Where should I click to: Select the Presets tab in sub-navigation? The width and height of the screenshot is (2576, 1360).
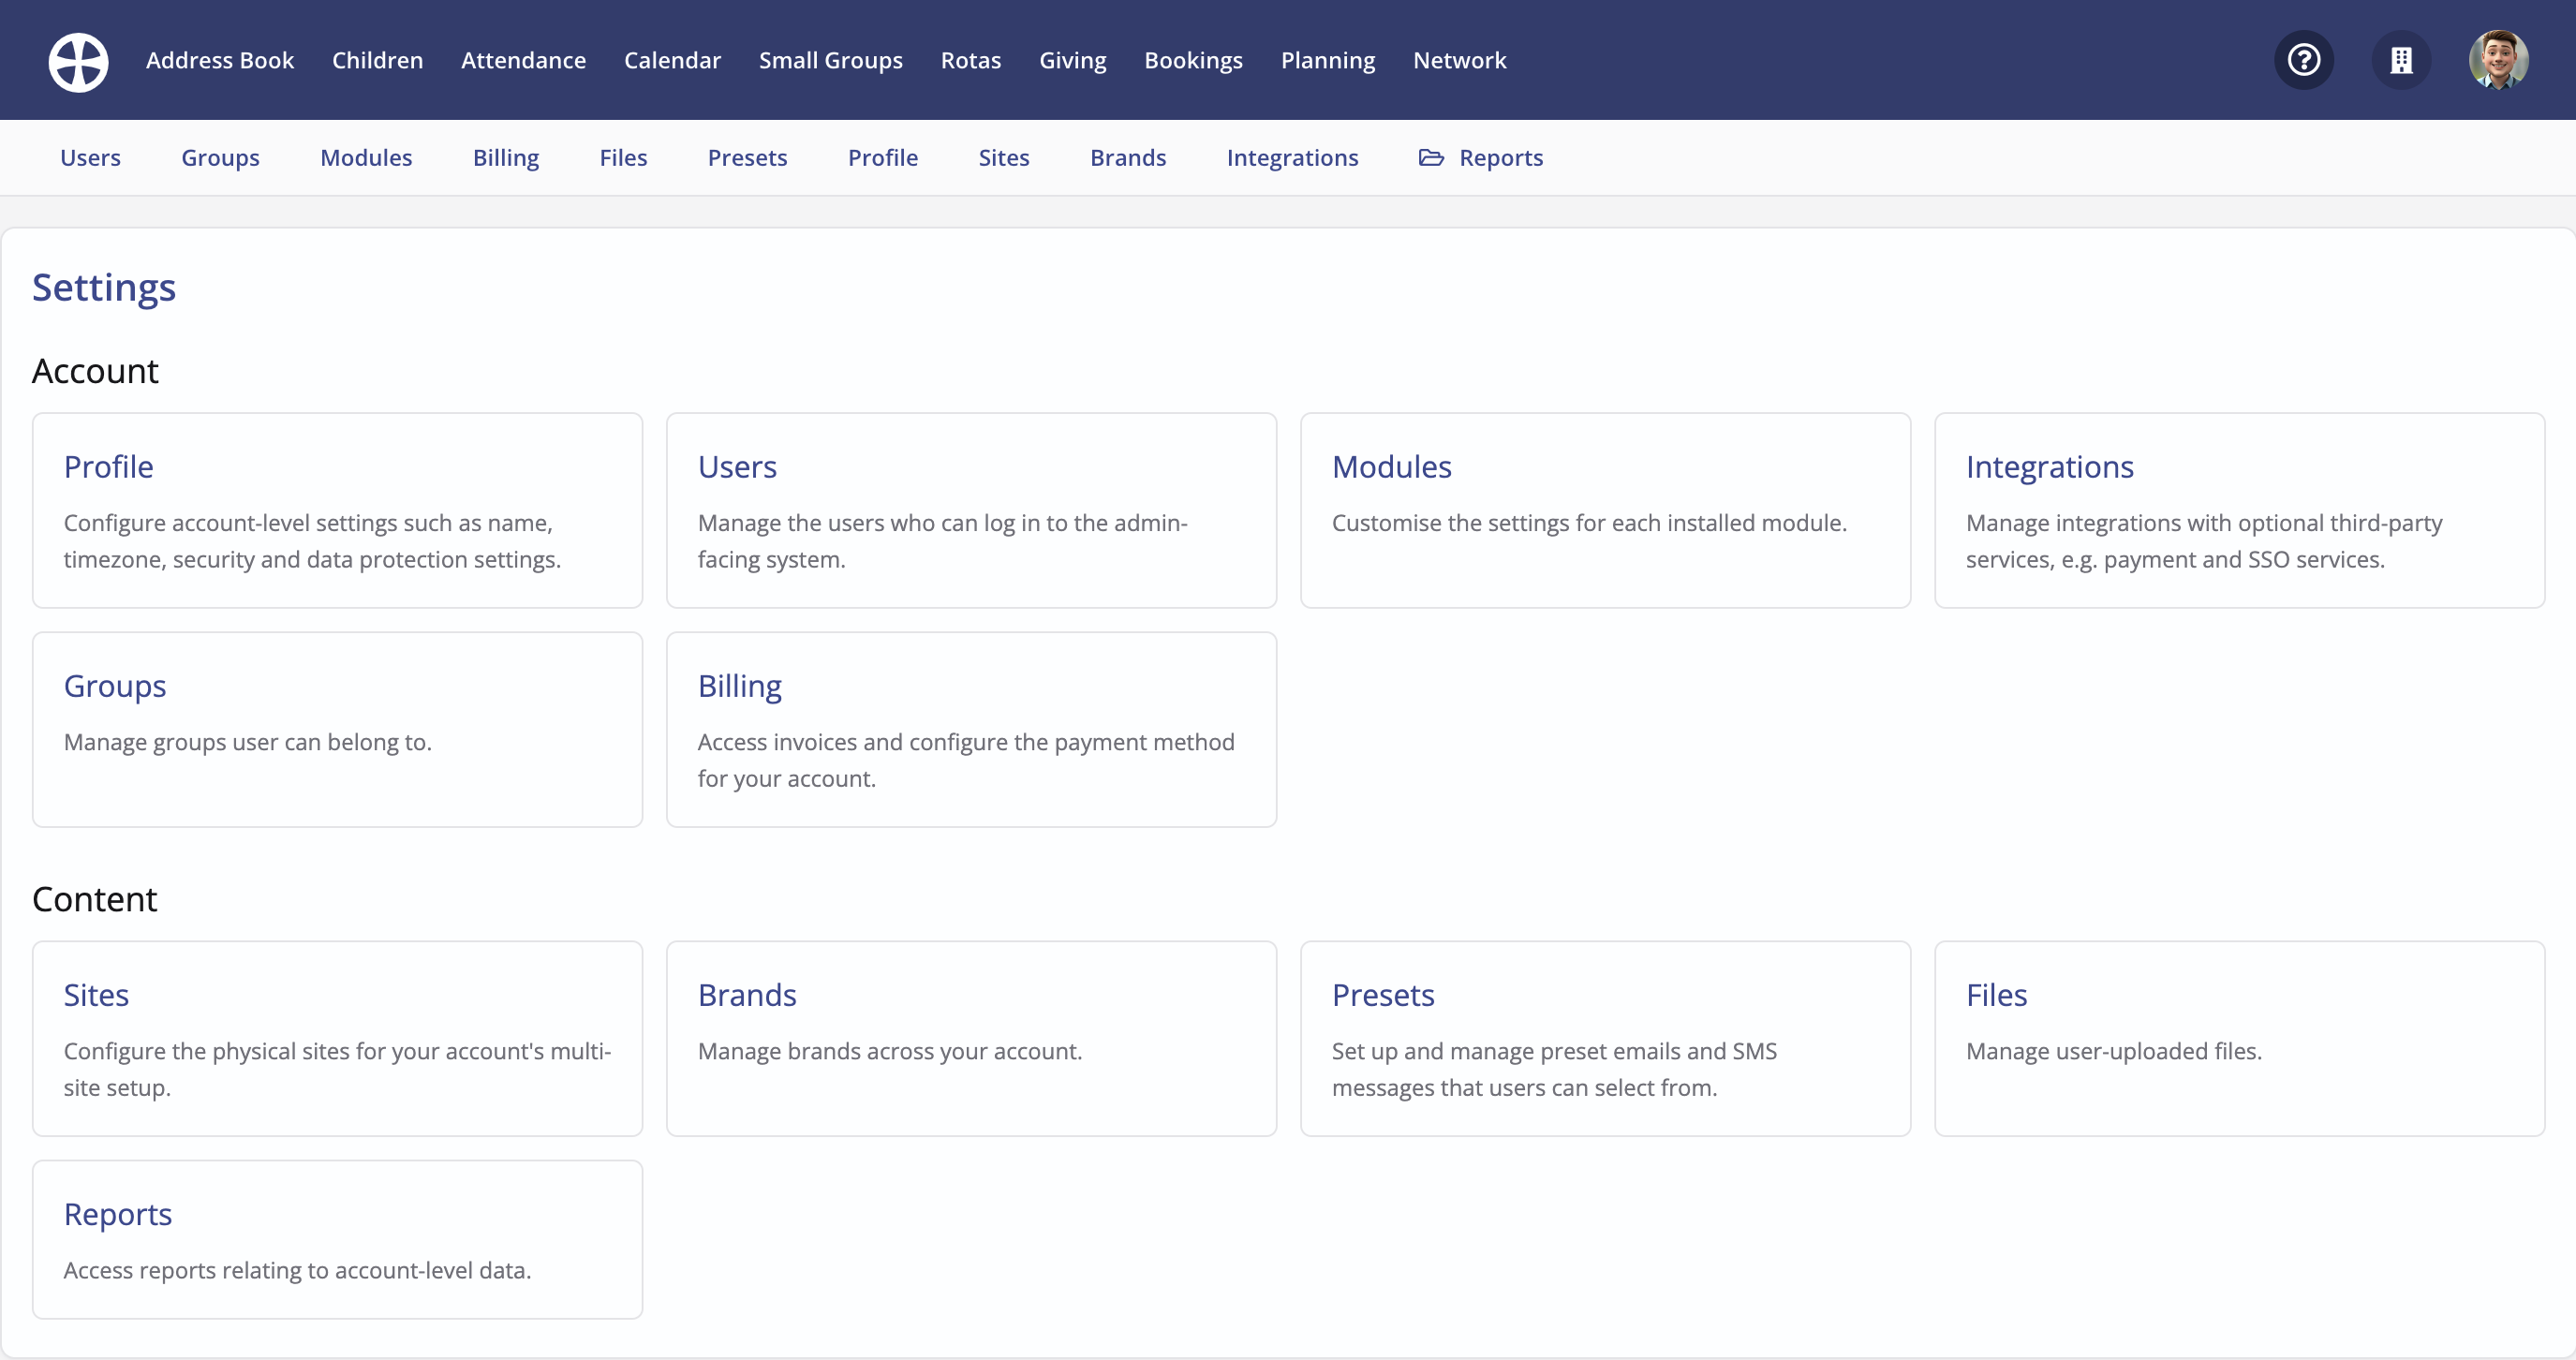(747, 158)
